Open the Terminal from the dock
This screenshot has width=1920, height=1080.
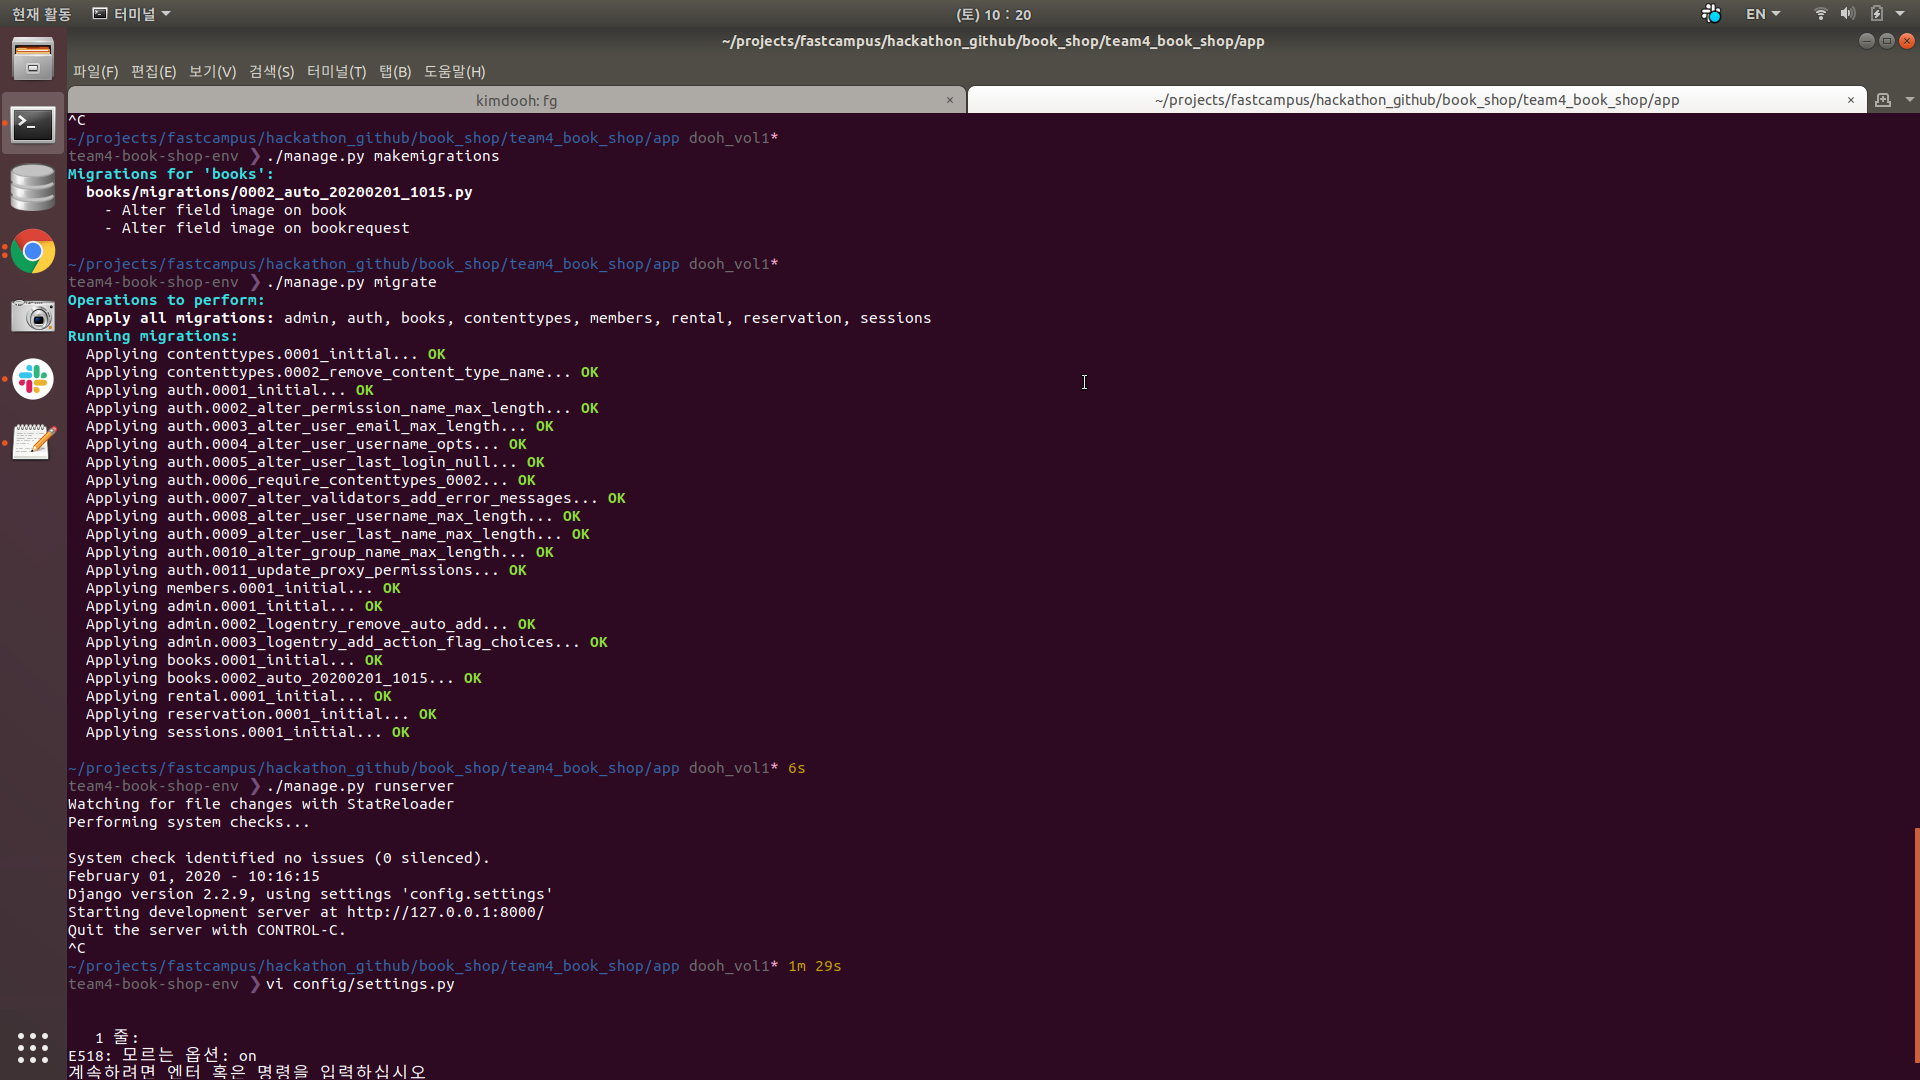[33, 124]
